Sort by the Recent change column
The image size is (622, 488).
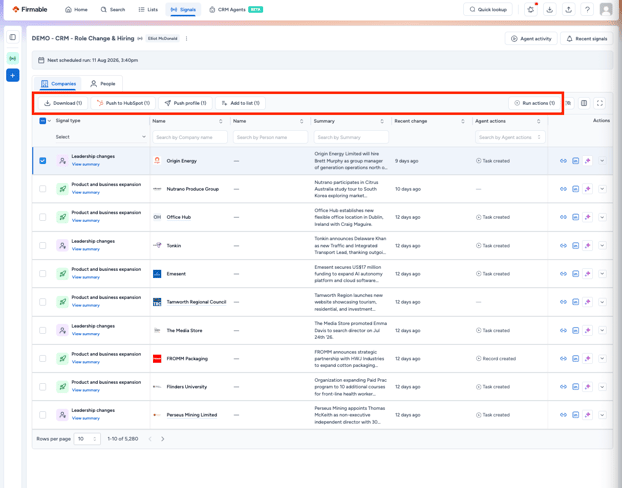pos(463,121)
